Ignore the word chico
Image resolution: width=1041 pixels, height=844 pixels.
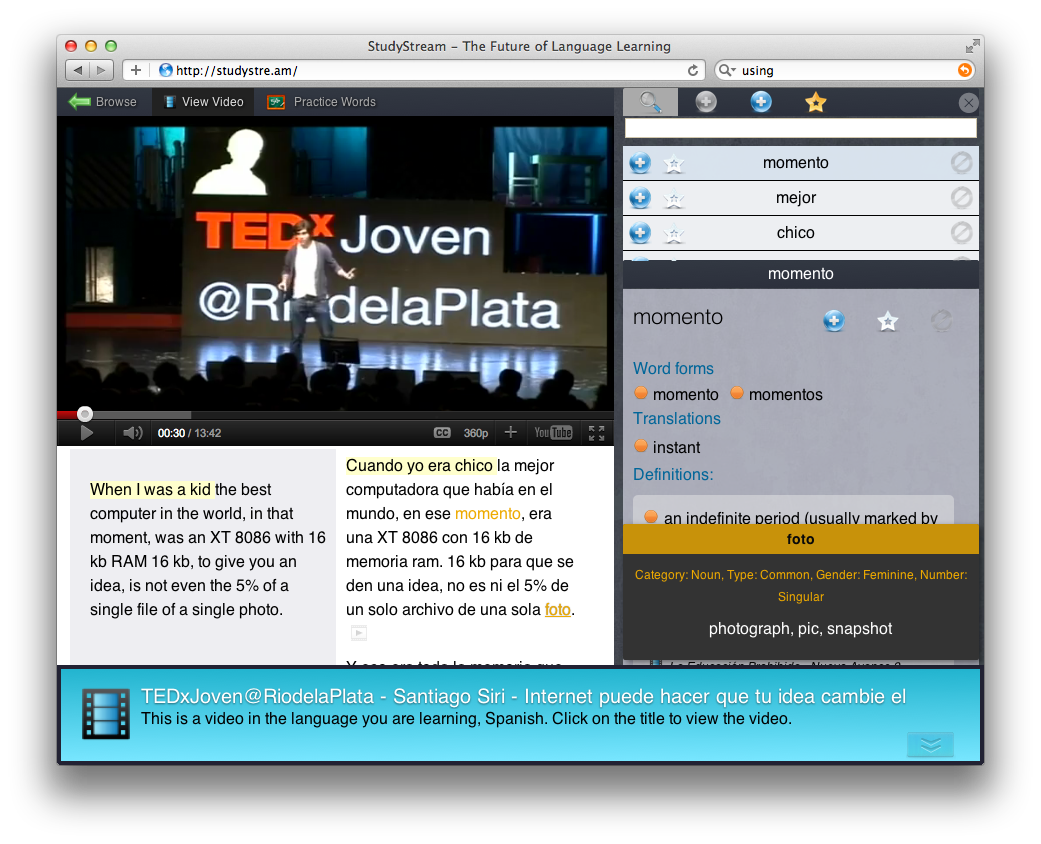[x=961, y=233]
